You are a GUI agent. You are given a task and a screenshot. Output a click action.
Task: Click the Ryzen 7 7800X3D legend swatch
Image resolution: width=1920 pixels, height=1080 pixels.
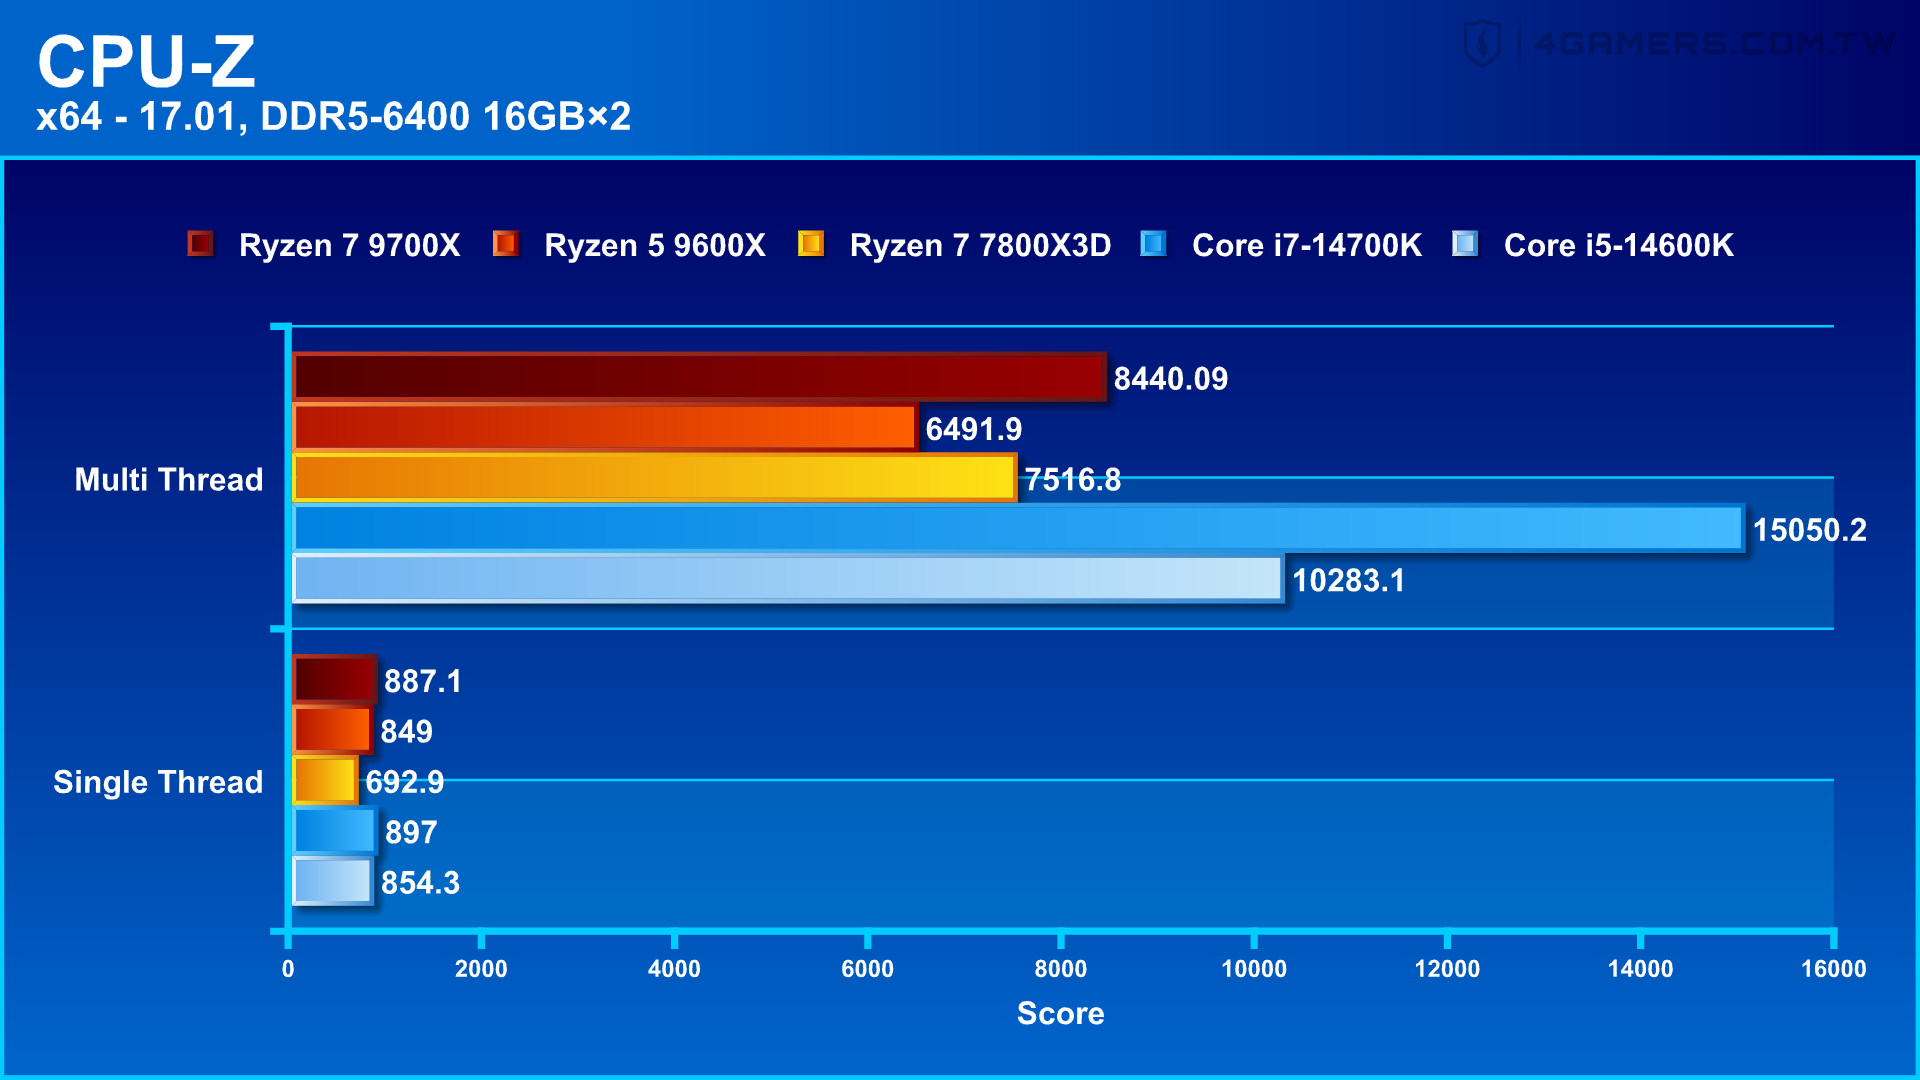(811, 244)
